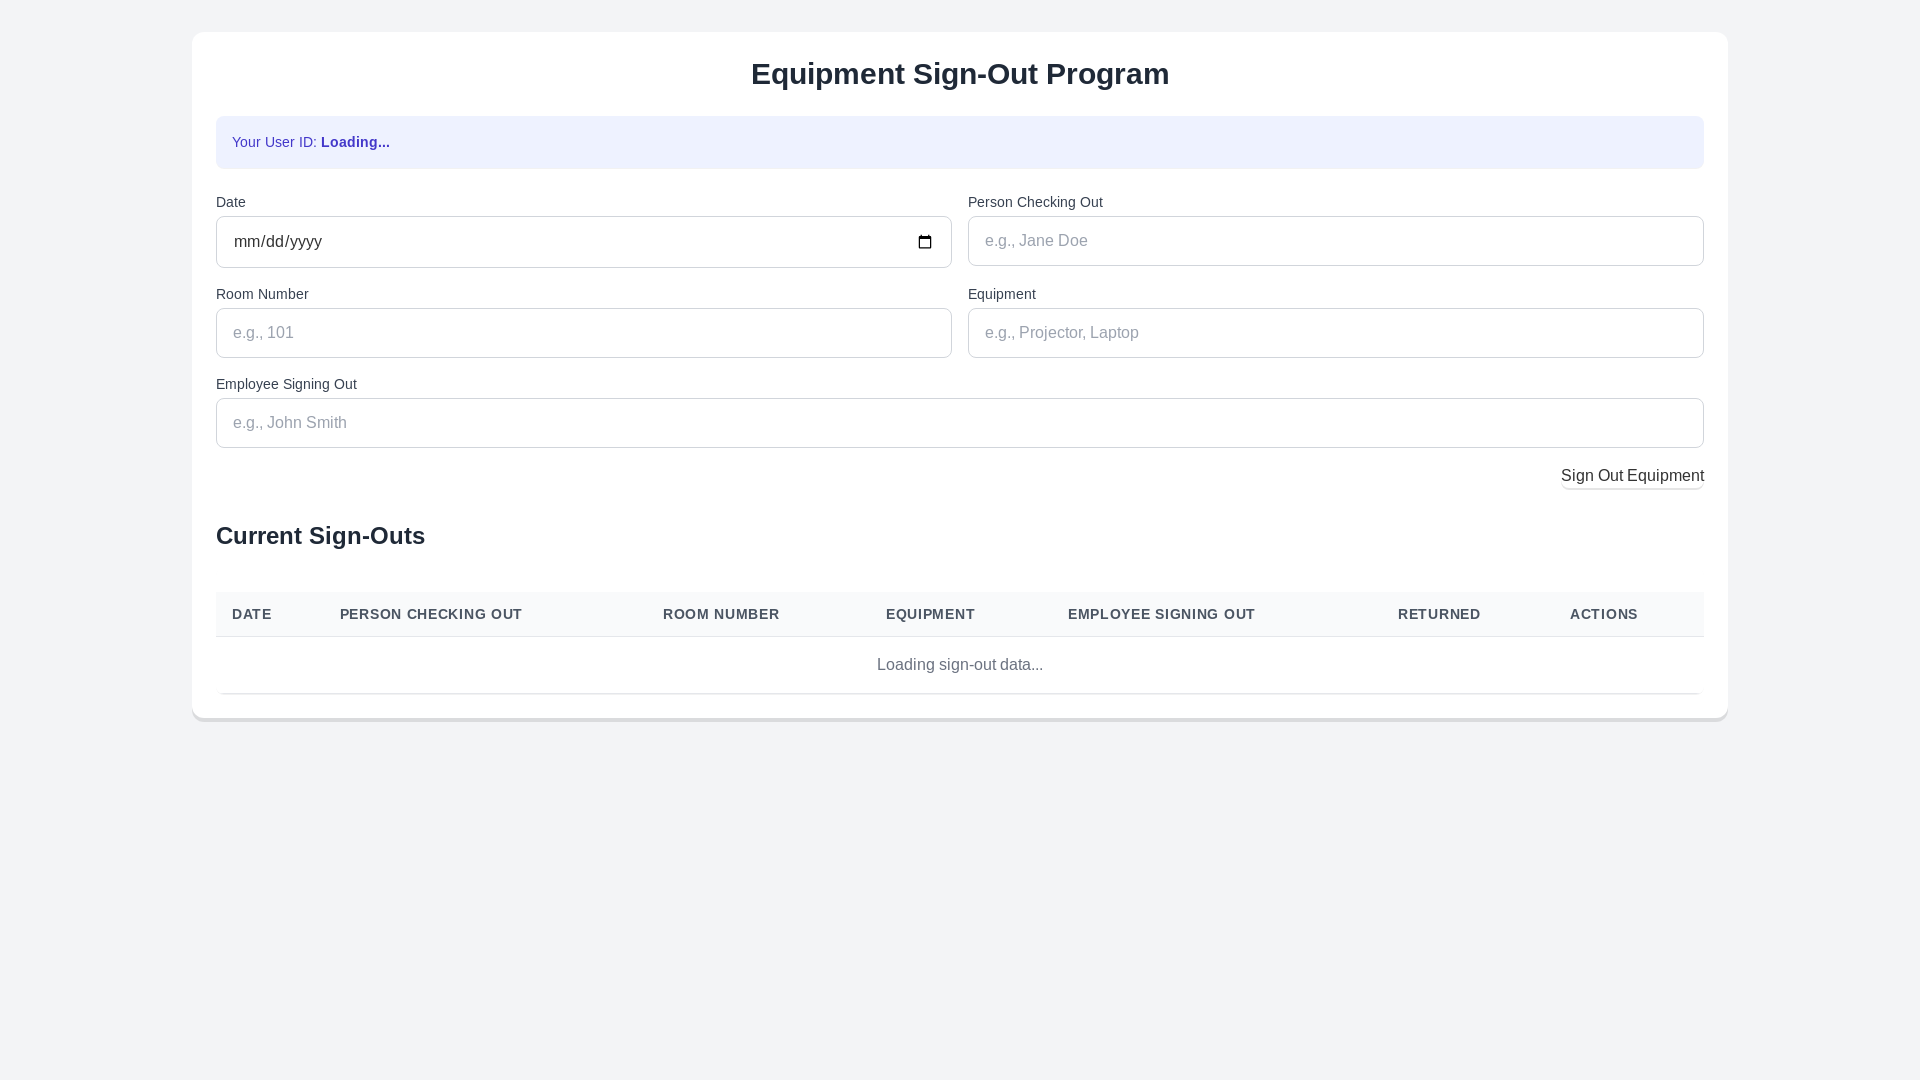1920x1080 pixels.
Task: Click the 'Person Checking Out' field label
Action: [x=1035, y=202]
